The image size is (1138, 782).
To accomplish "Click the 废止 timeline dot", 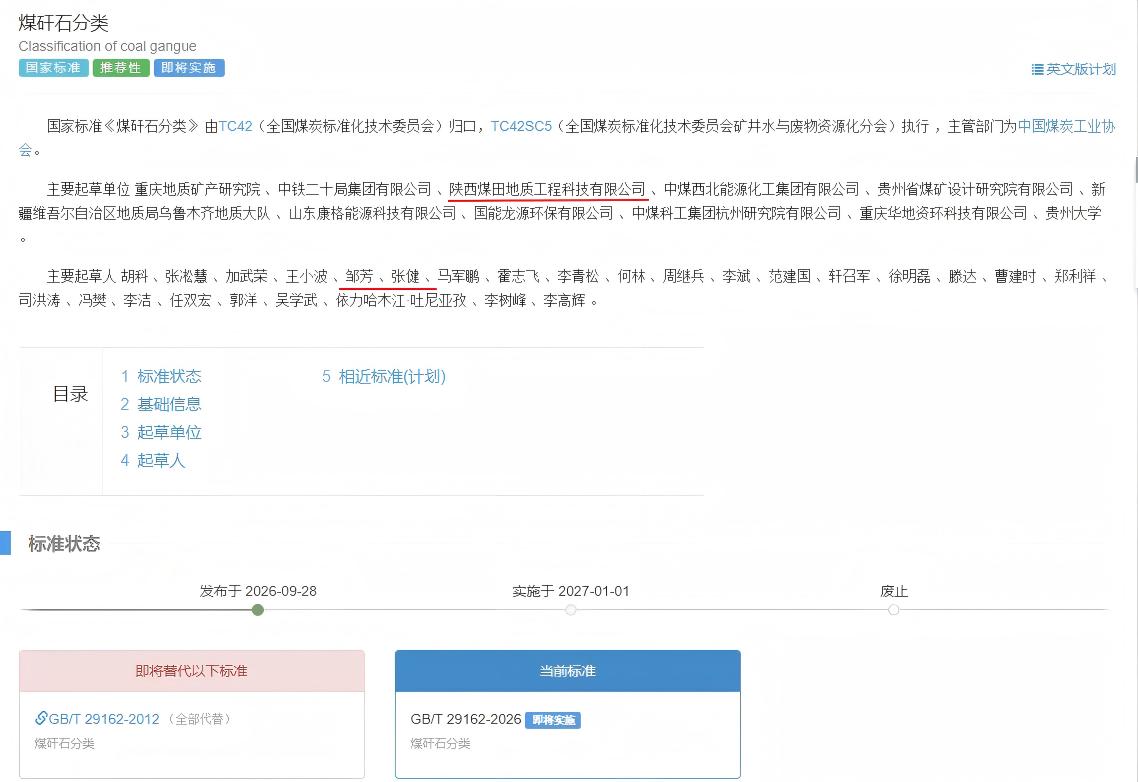I will click(893, 610).
